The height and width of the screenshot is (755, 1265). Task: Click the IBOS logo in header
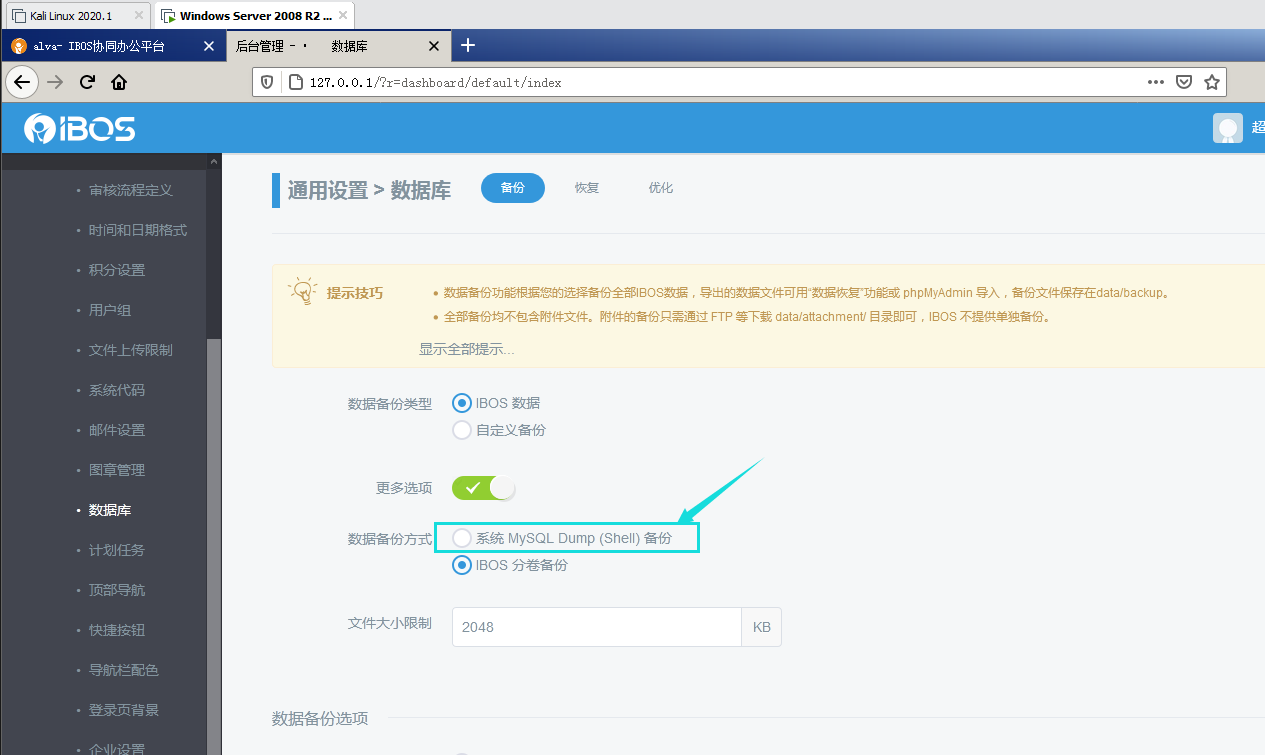coord(80,128)
